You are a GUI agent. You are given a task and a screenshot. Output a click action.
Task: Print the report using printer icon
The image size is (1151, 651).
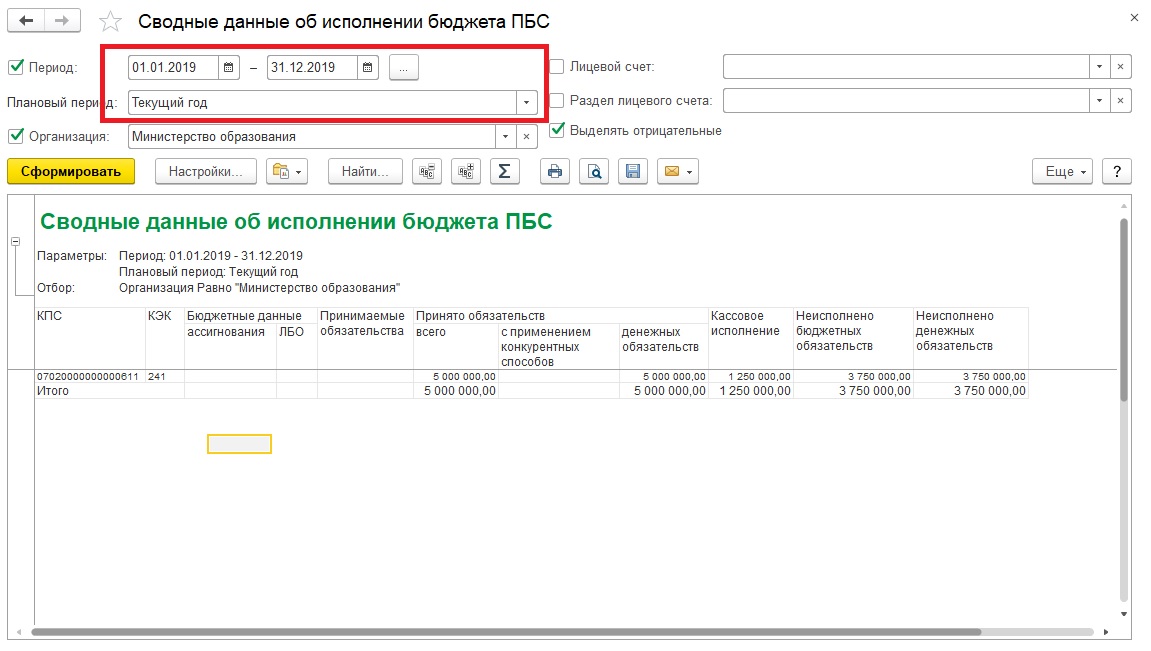pyautogui.click(x=555, y=172)
